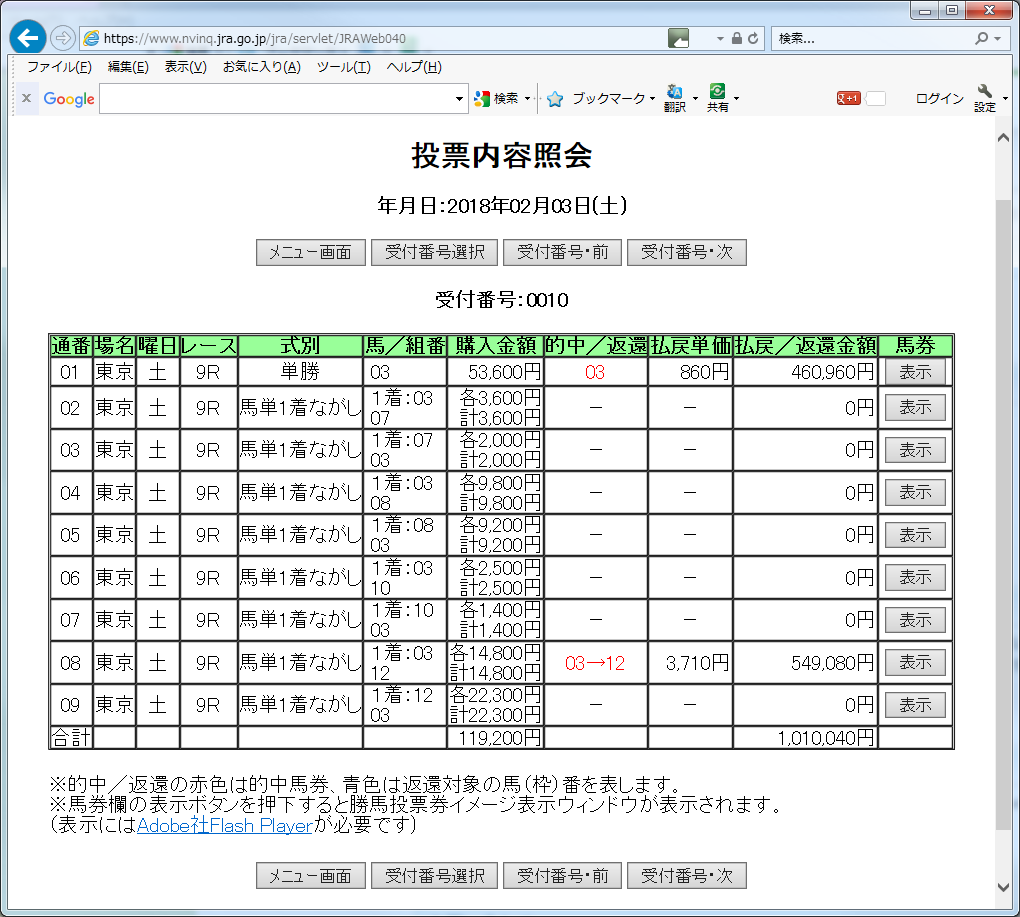This screenshot has width=1020, height=917.
Task: Open the 設定 wrench settings icon
Action: click(x=985, y=98)
